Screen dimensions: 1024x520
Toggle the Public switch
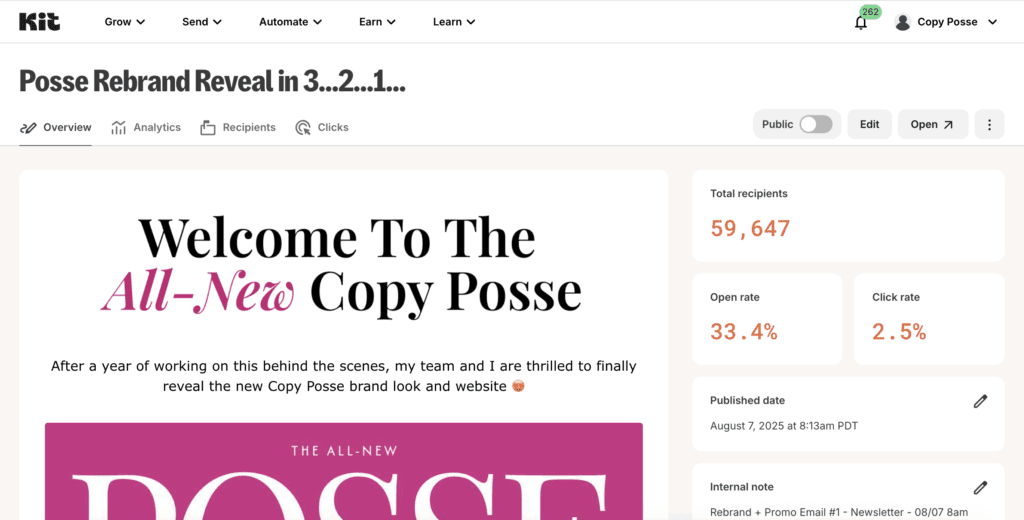point(816,124)
